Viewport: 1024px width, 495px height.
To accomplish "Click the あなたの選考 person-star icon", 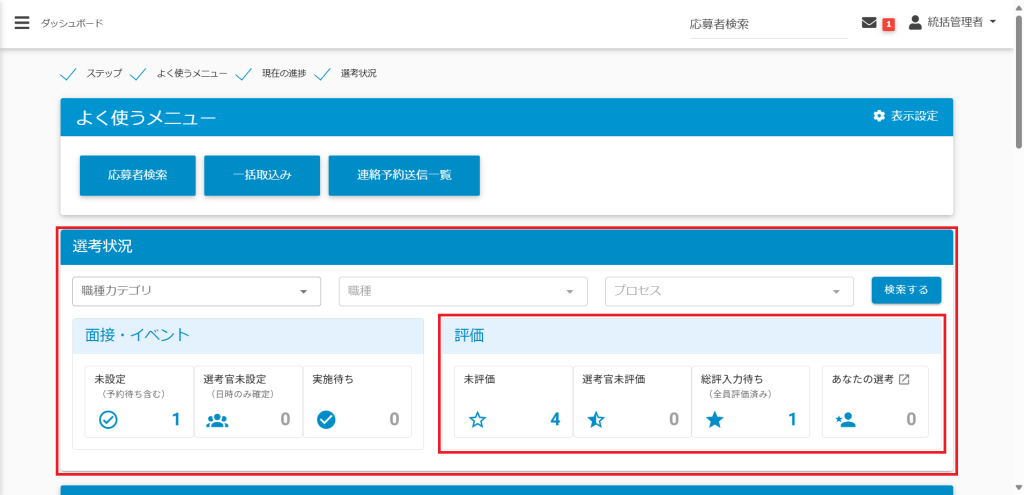I will 845,420.
